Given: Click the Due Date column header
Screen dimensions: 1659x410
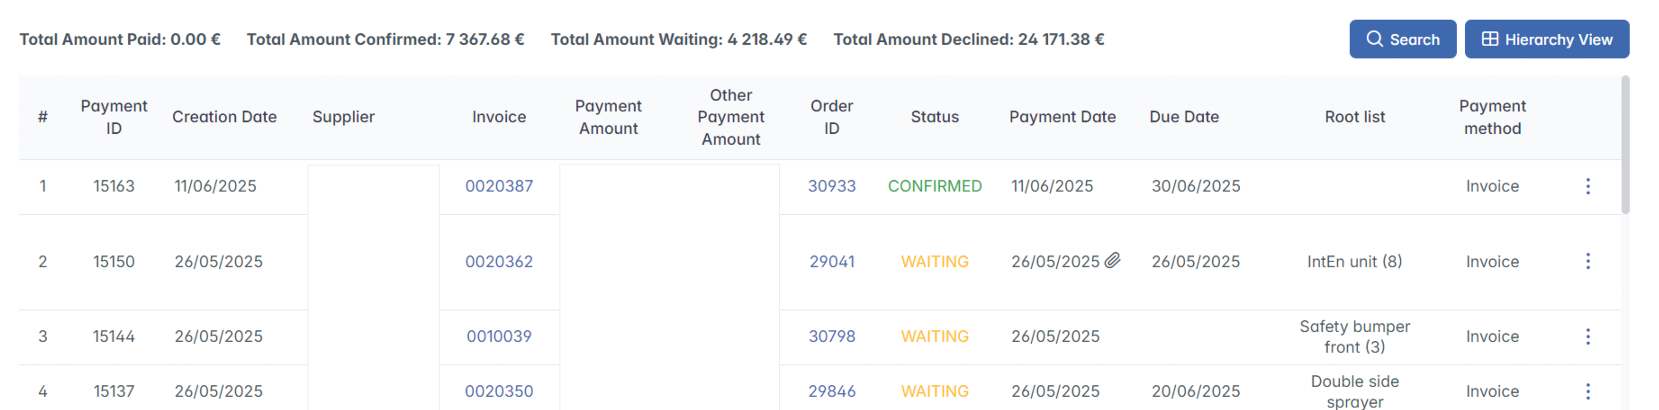Looking at the screenshot, I should (1184, 117).
